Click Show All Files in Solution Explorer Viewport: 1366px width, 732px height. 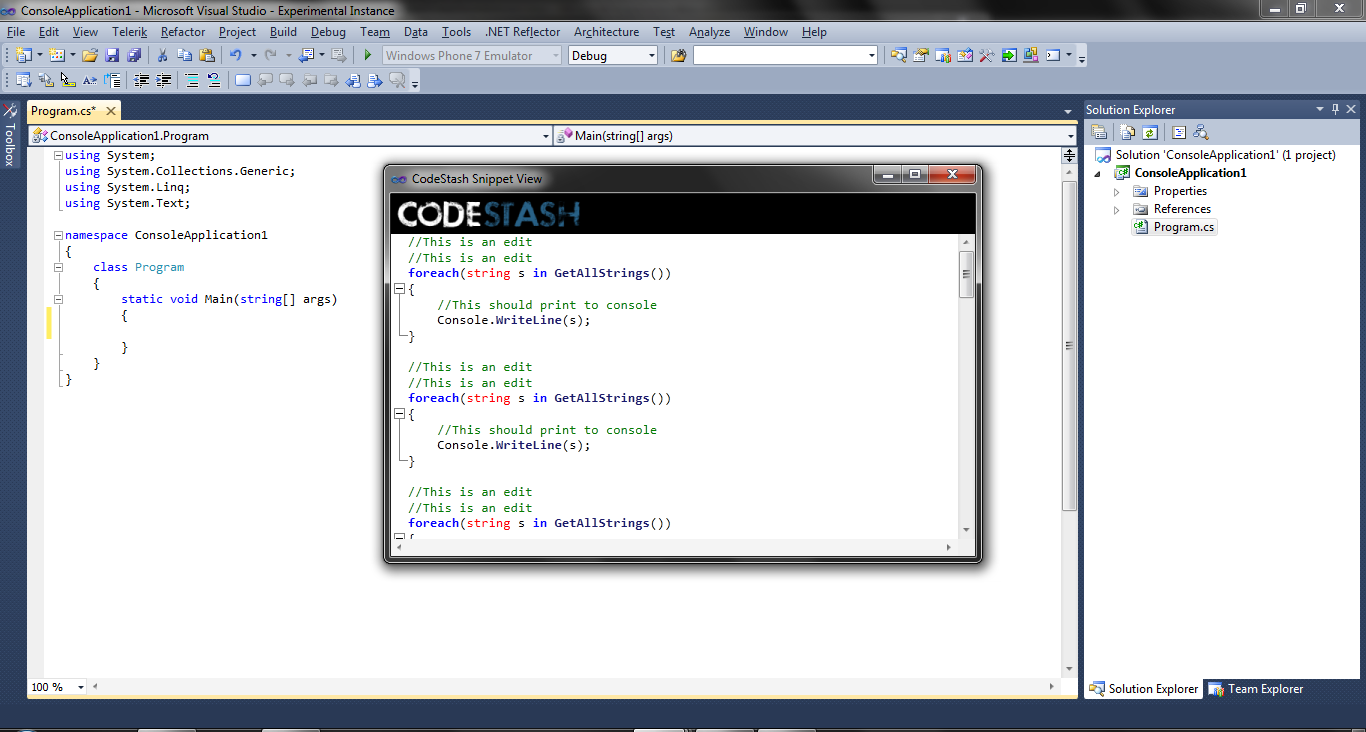1128,132
